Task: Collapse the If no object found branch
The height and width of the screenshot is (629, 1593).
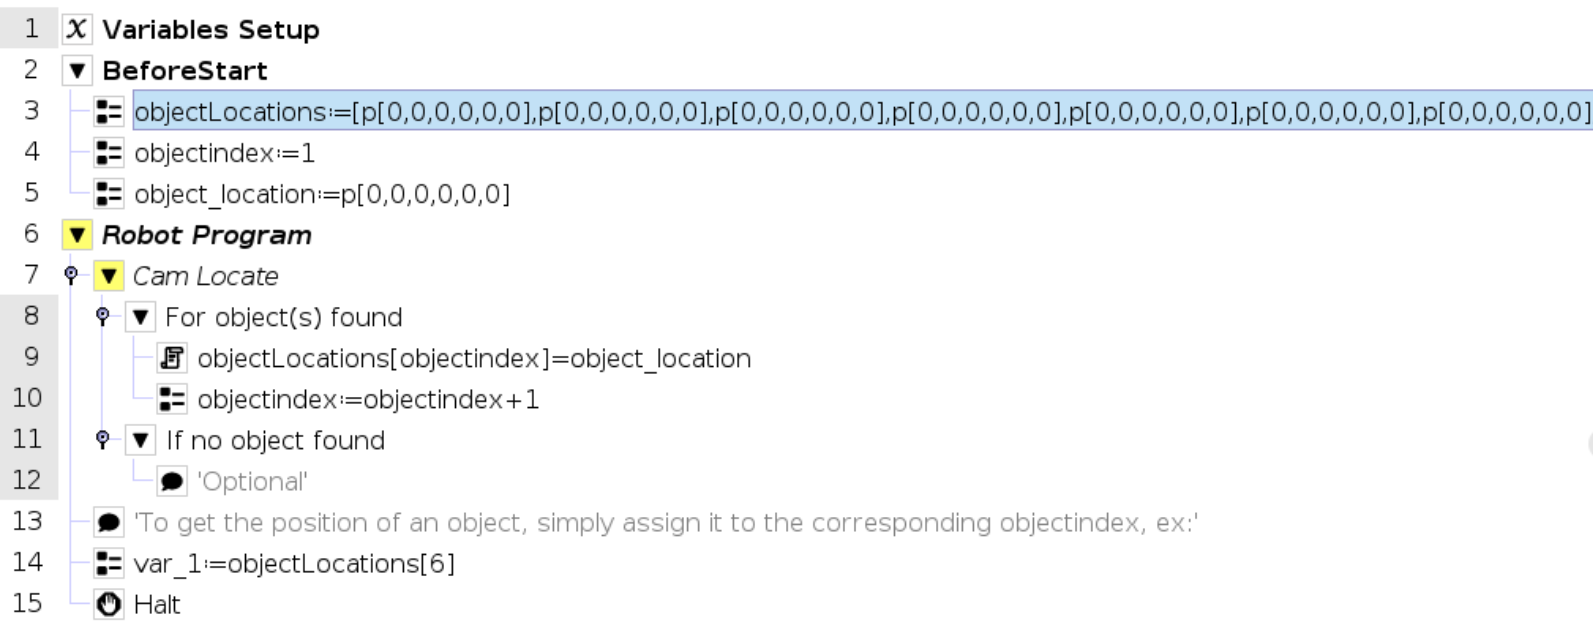Action: point(140,441)
